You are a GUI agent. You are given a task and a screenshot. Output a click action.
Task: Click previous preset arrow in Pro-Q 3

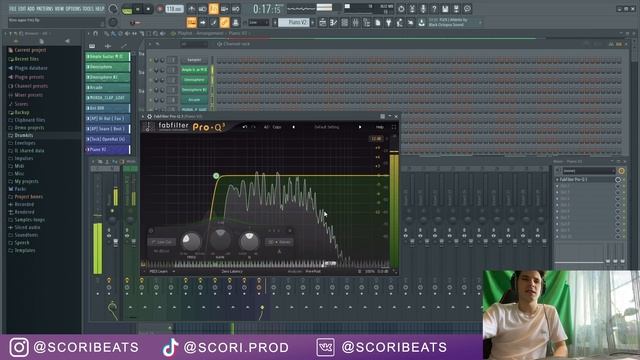coord(293,127)
